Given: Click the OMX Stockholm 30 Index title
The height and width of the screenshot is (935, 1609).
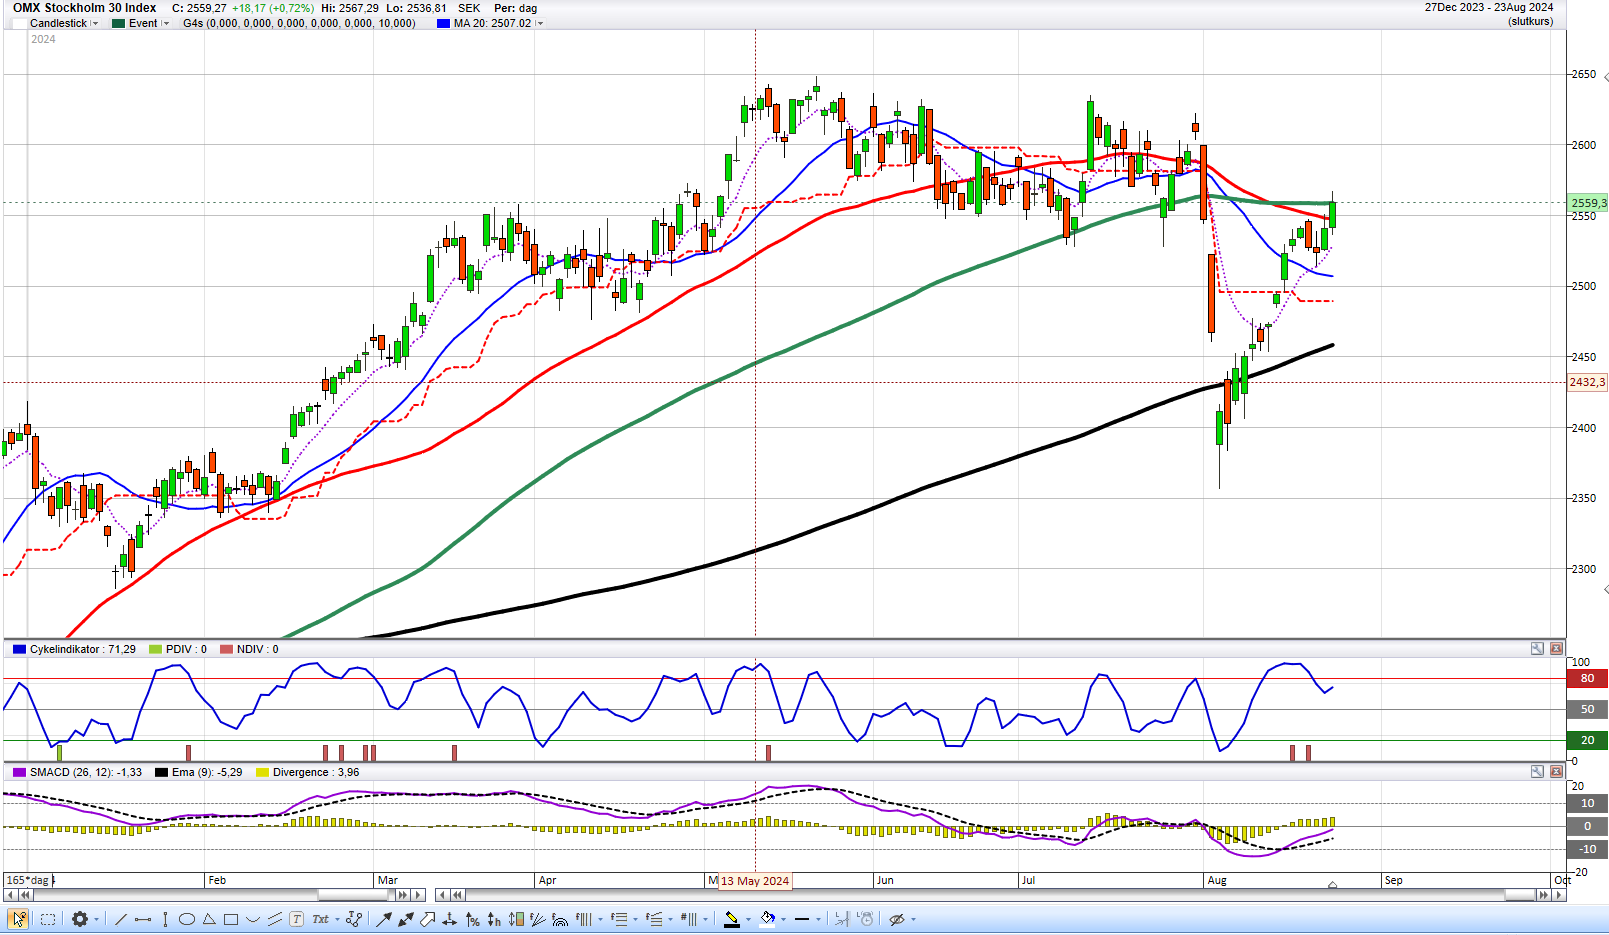Looking at the screenshot, I should click(84, 8).
